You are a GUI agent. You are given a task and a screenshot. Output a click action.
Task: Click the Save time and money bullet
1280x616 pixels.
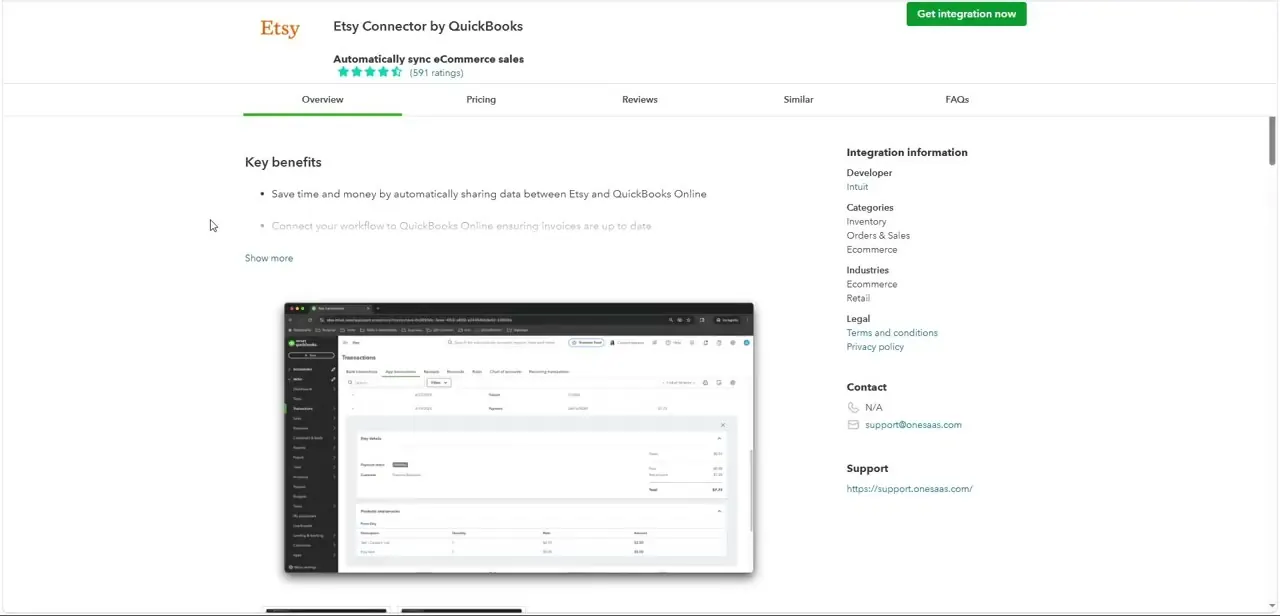click(489, 194)
